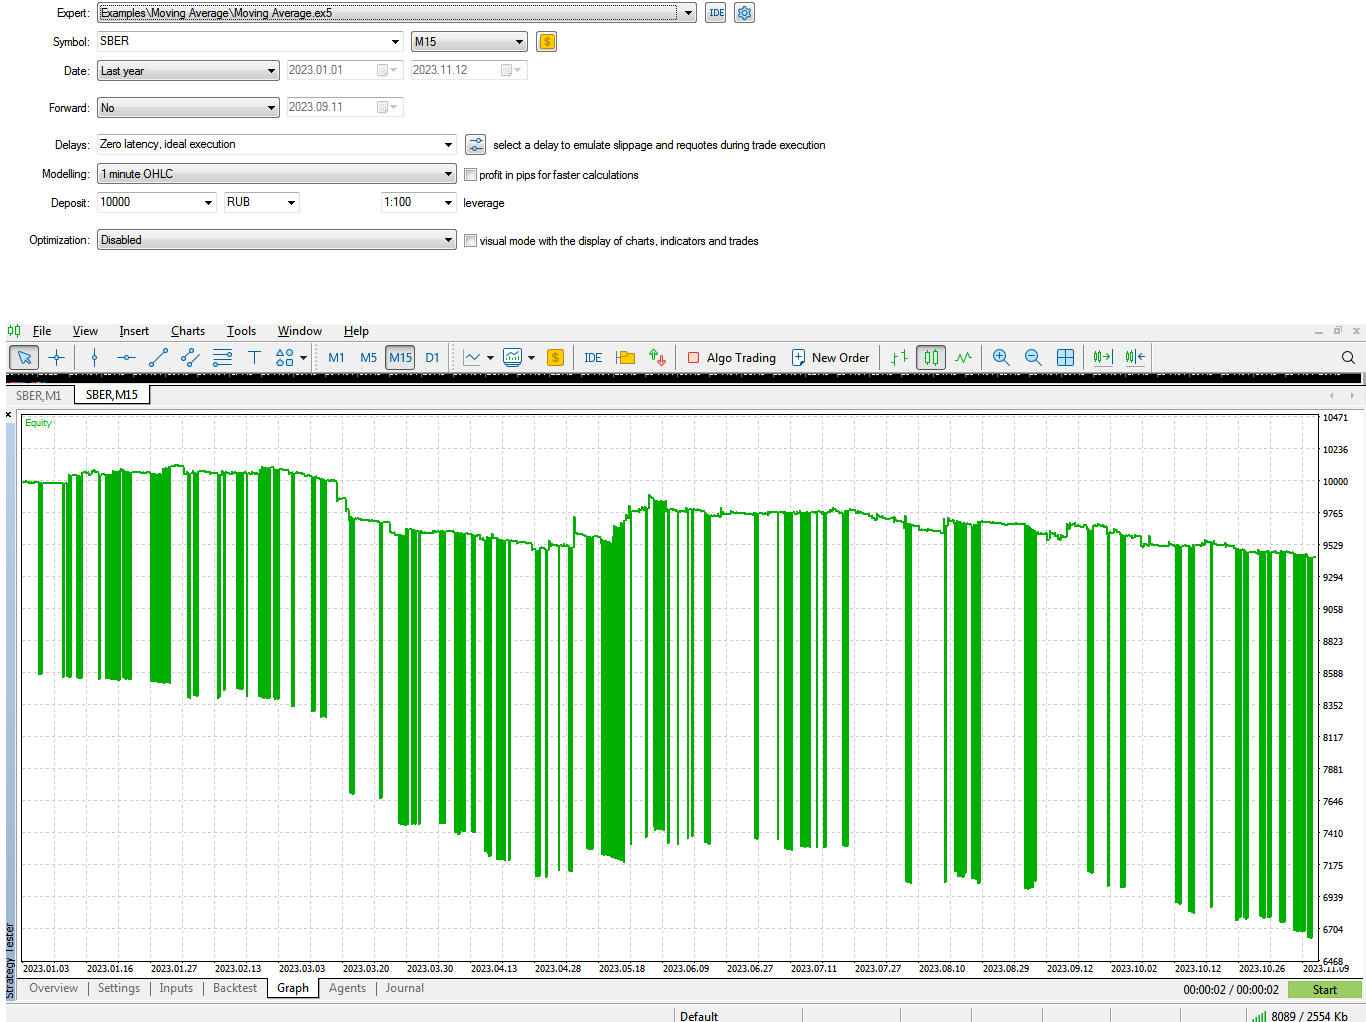
Task: Select the text label tool
Action: click(254, 358)
